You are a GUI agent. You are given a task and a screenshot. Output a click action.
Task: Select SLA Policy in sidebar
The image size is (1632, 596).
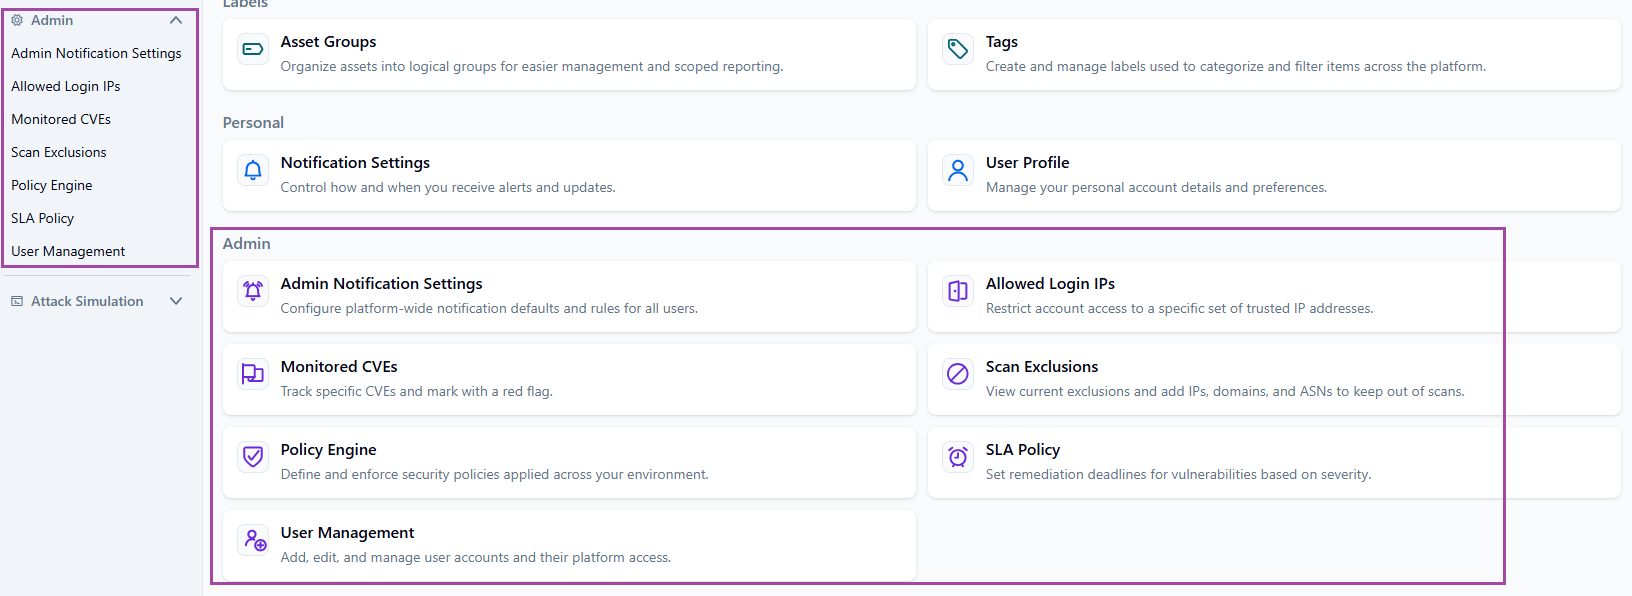pyautogui.click(x=43, y=218)
